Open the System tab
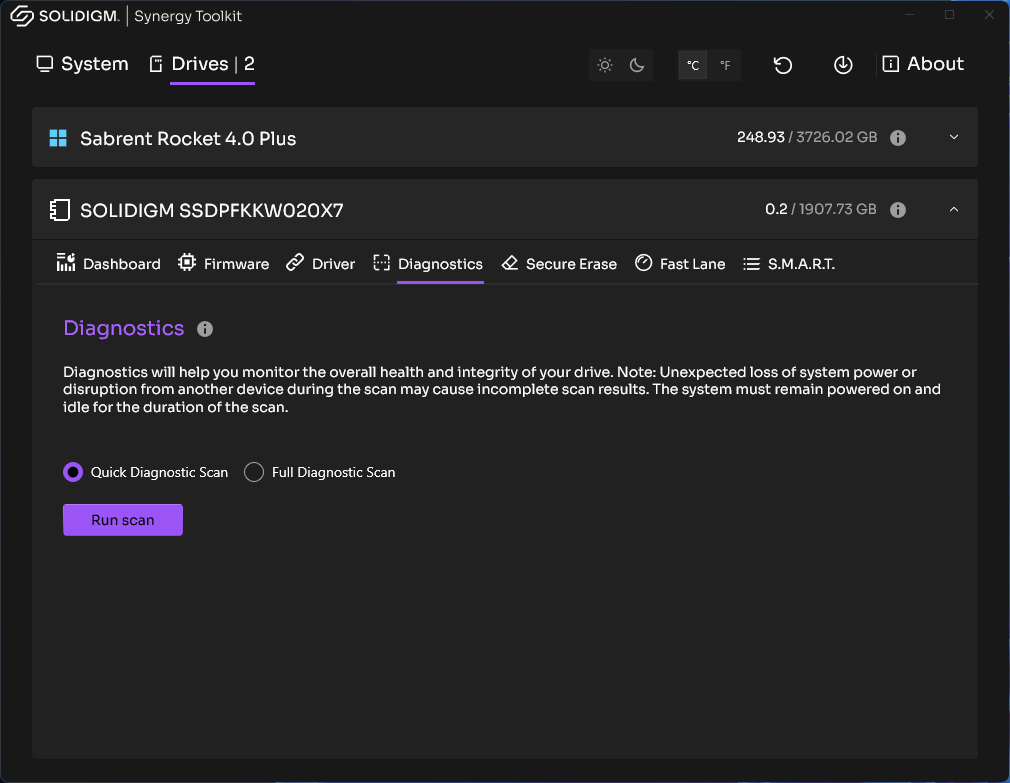The height and width of the screenshot is (783, 1010). click(x=82, y=64)
